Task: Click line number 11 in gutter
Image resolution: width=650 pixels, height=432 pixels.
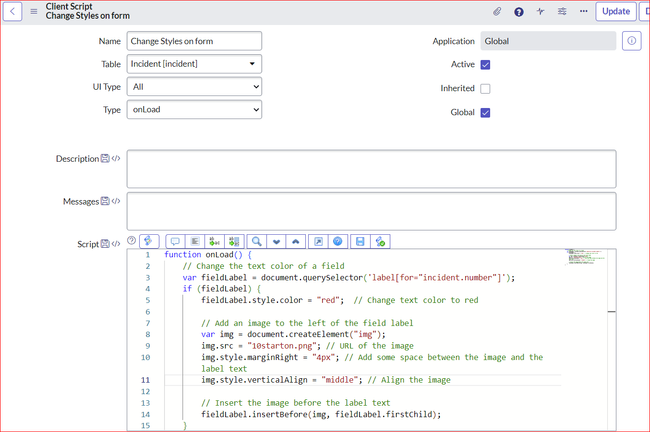Action: coord(145,380)
